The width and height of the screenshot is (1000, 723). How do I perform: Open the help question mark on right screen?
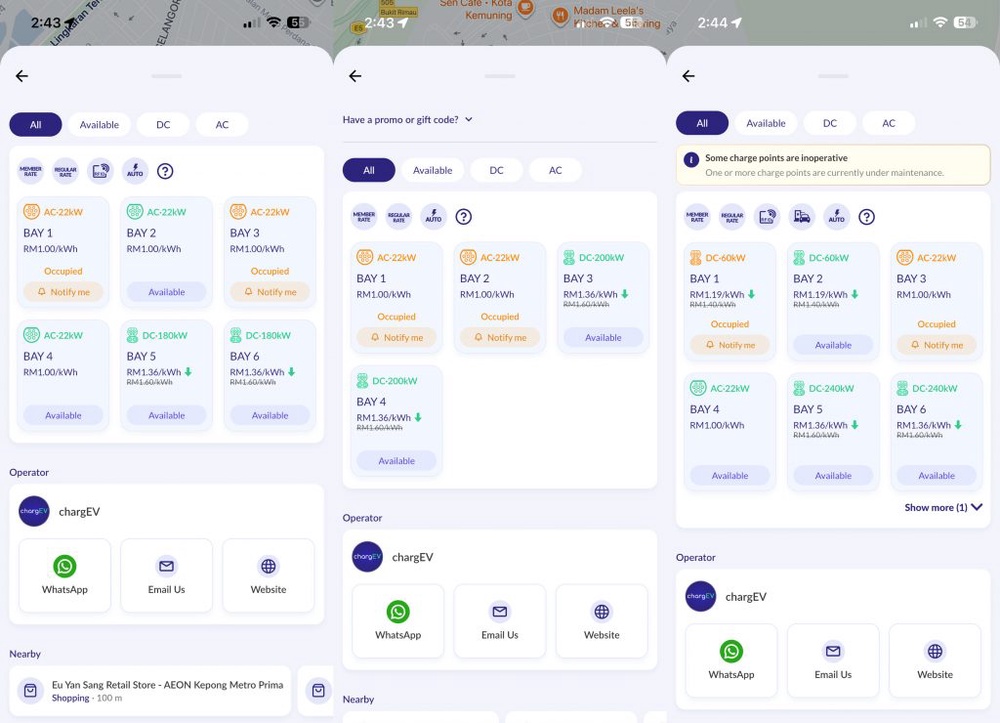(x=866, y=217)
